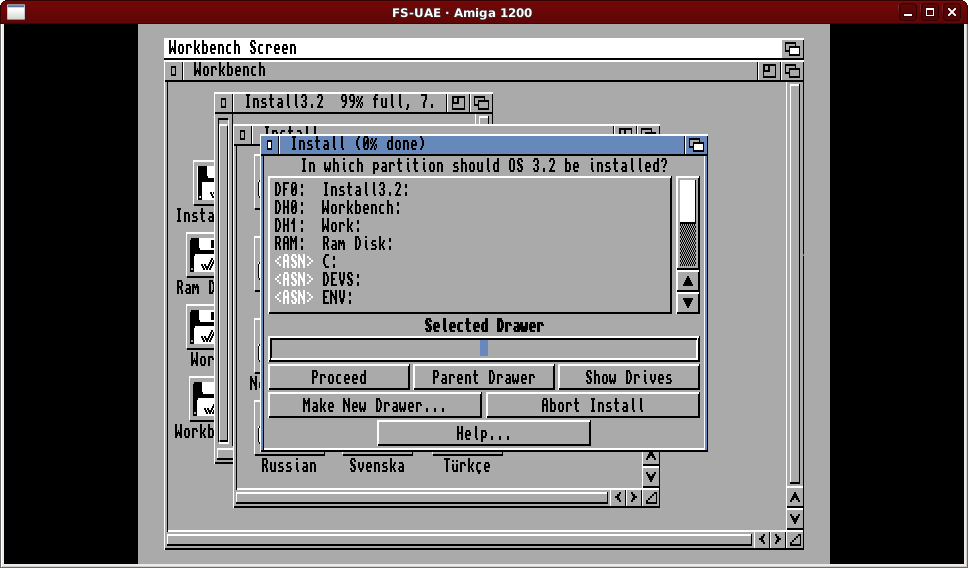Click the Install drawer window right arrow

[634, 498]
